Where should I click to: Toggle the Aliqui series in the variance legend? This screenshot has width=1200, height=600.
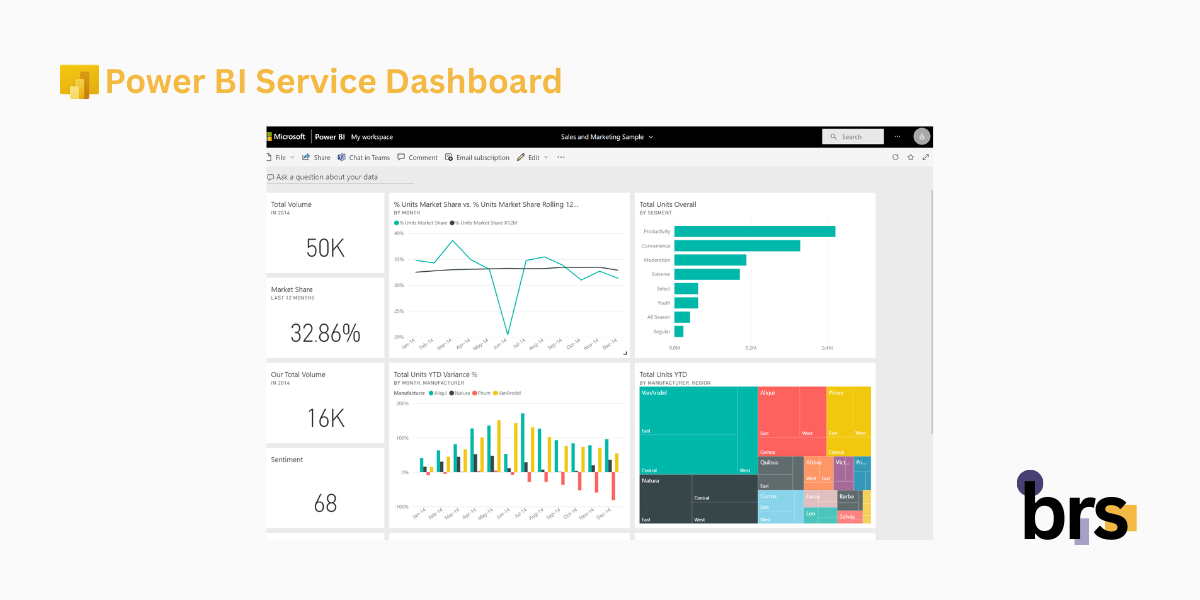pyautogui.click(x=437, y=393)
